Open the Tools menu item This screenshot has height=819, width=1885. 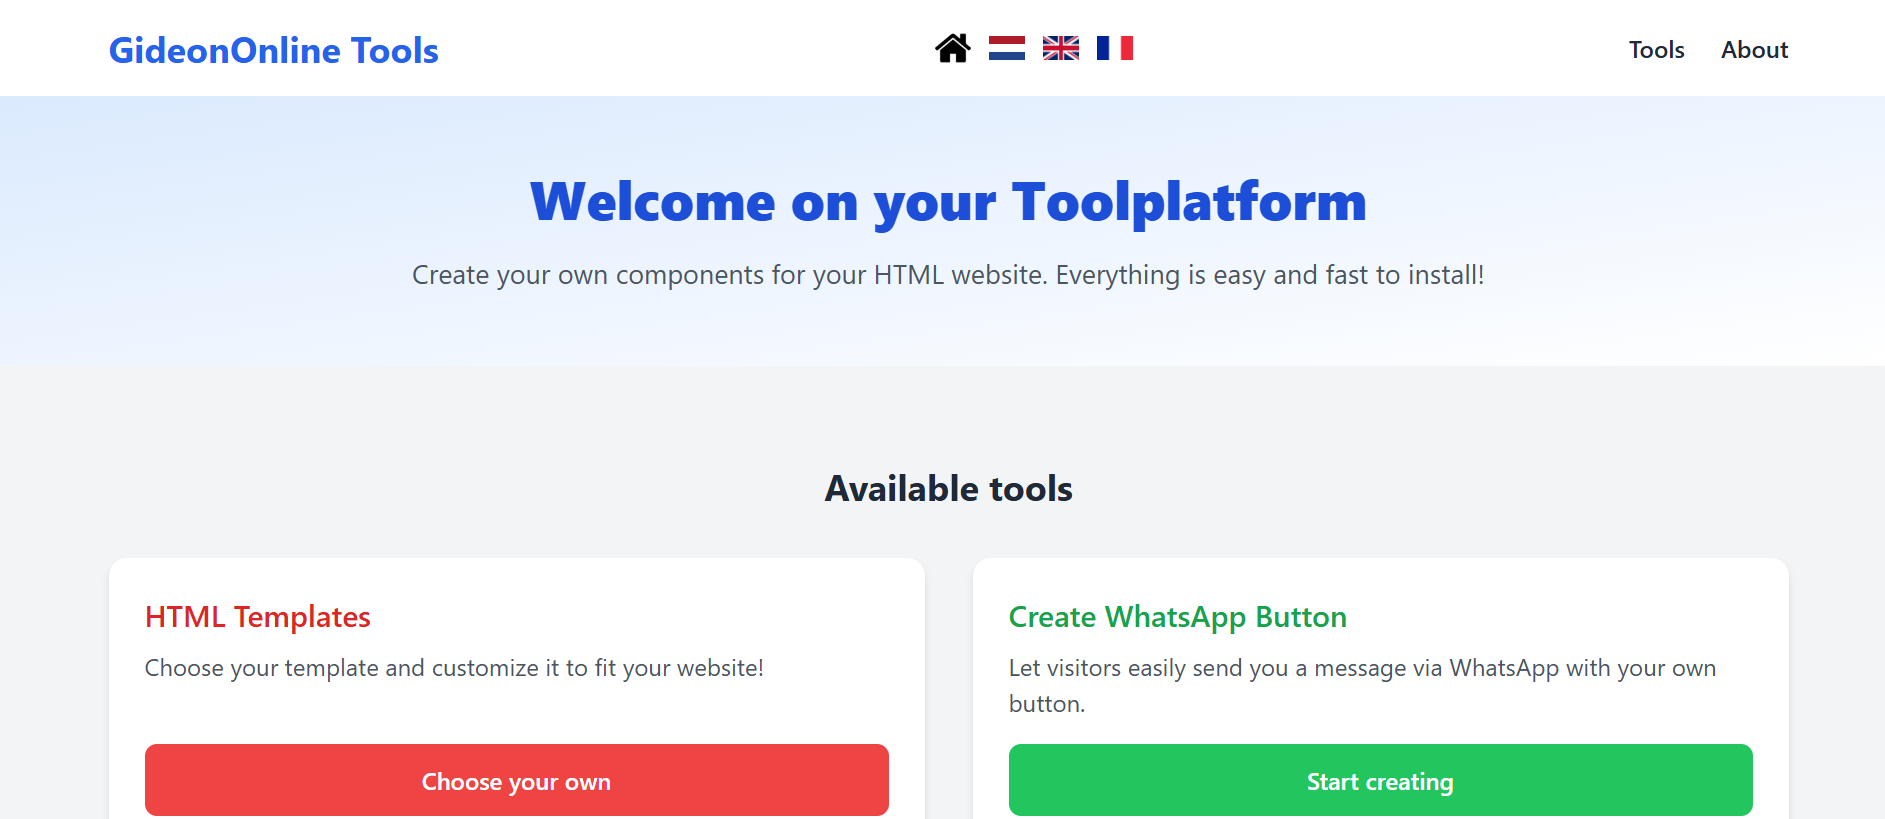1656,50
